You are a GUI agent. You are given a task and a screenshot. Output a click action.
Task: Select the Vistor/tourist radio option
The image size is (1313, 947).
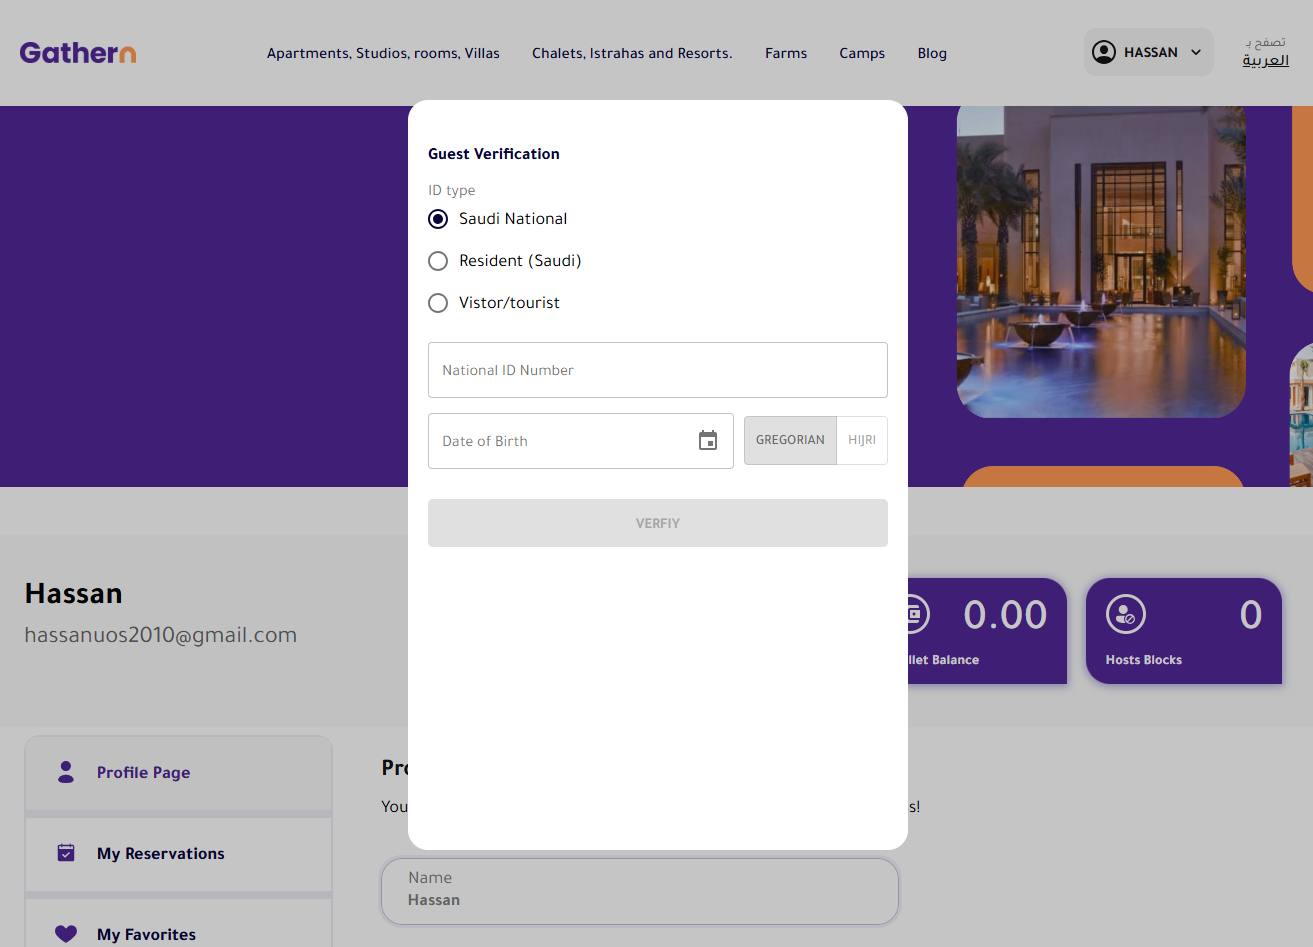[438, 303]
